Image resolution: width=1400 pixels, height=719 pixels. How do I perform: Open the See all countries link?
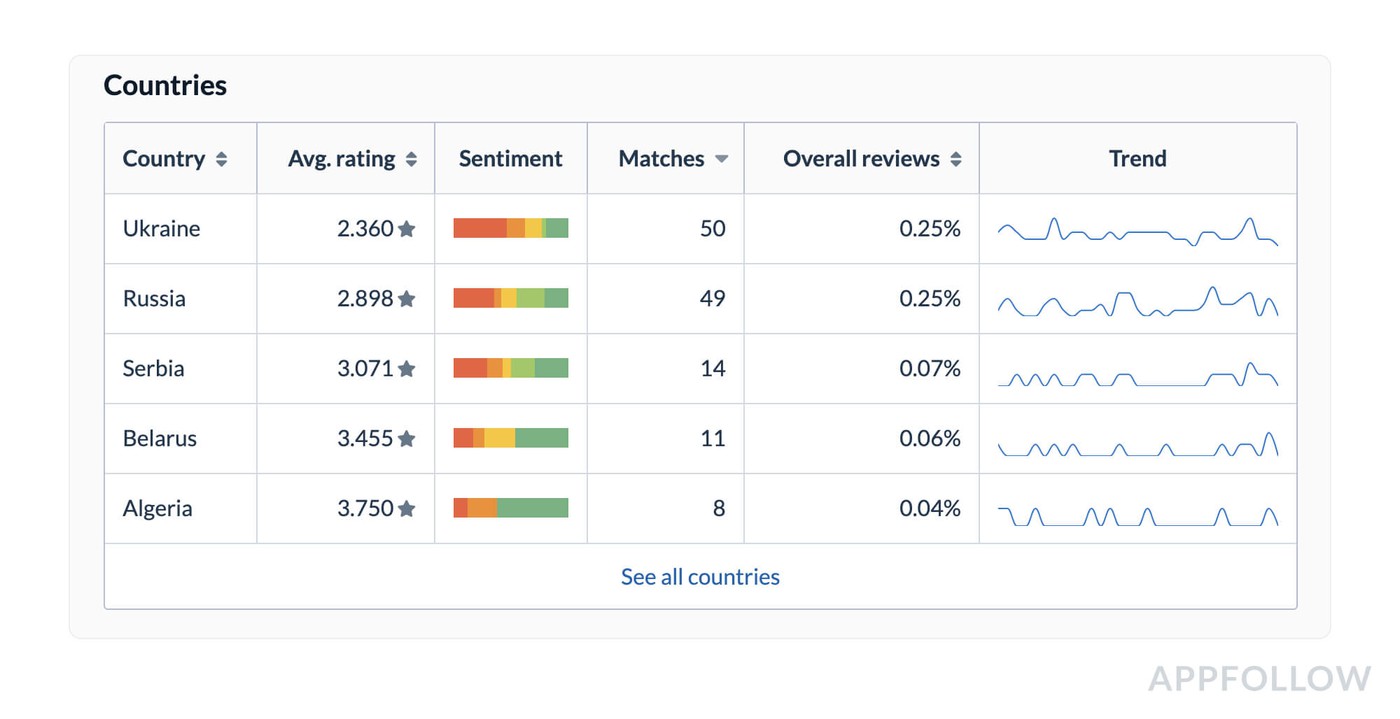tap(700, 577)
